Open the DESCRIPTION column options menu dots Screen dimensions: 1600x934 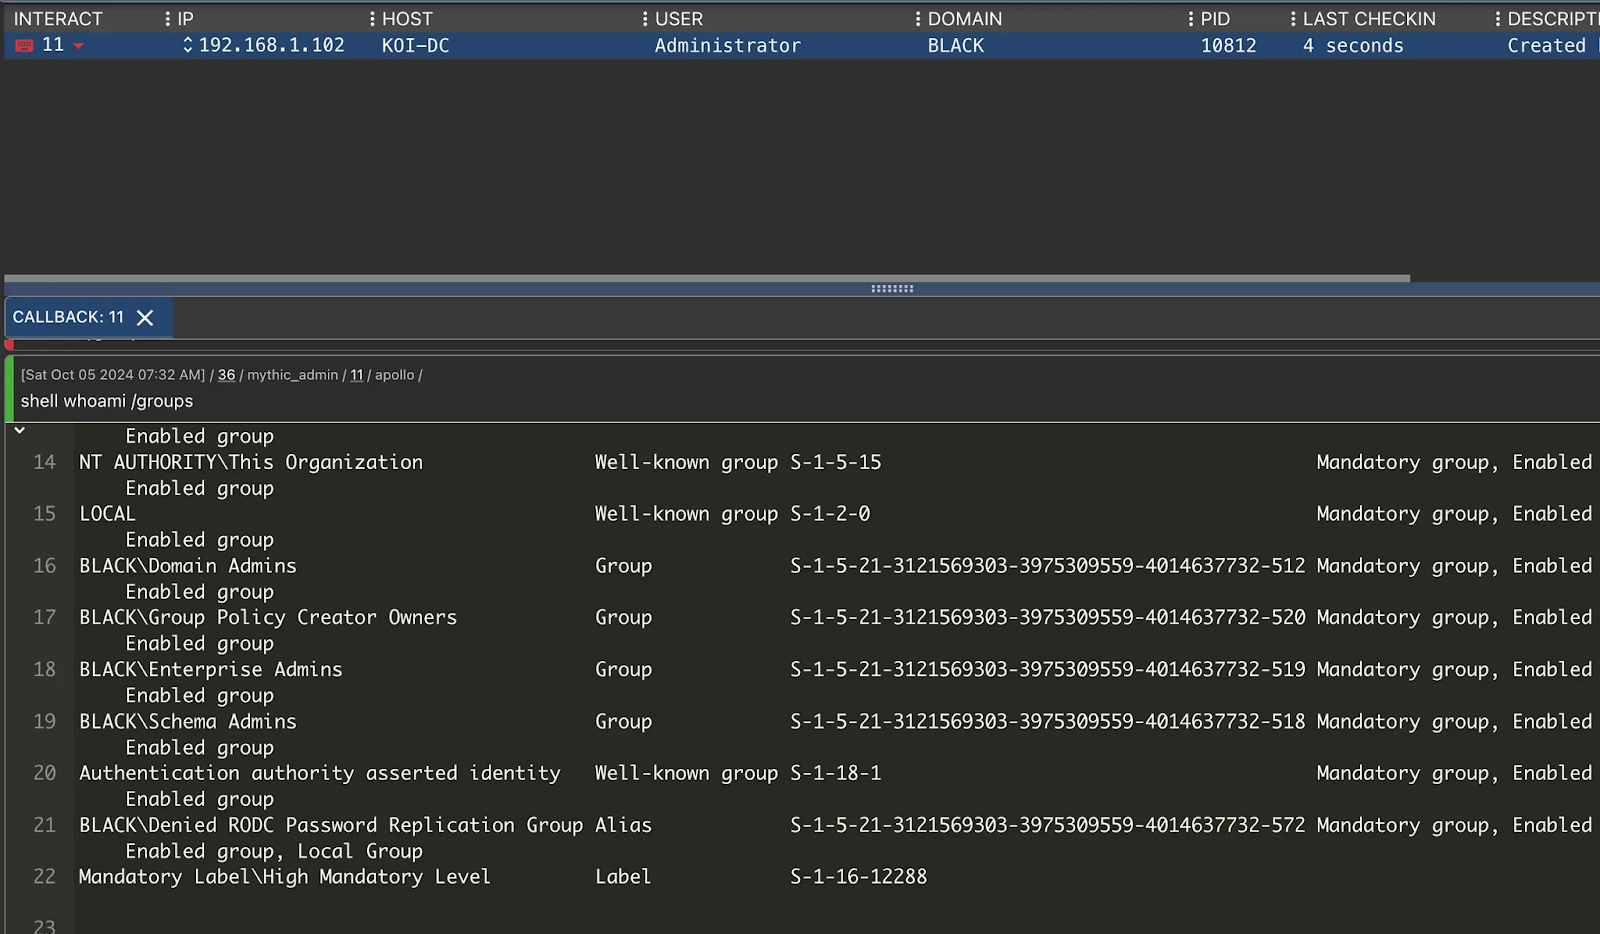point(1497,19)
